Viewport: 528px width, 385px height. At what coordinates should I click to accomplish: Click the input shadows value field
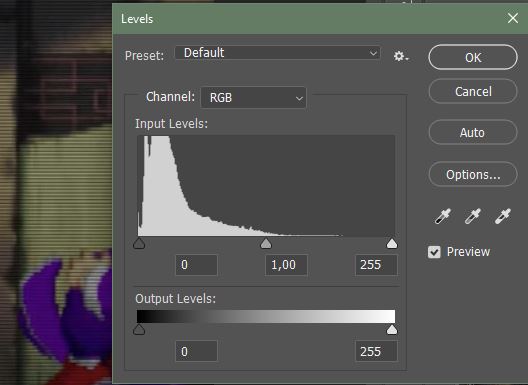pyautogui.click(x=196, y=265)
